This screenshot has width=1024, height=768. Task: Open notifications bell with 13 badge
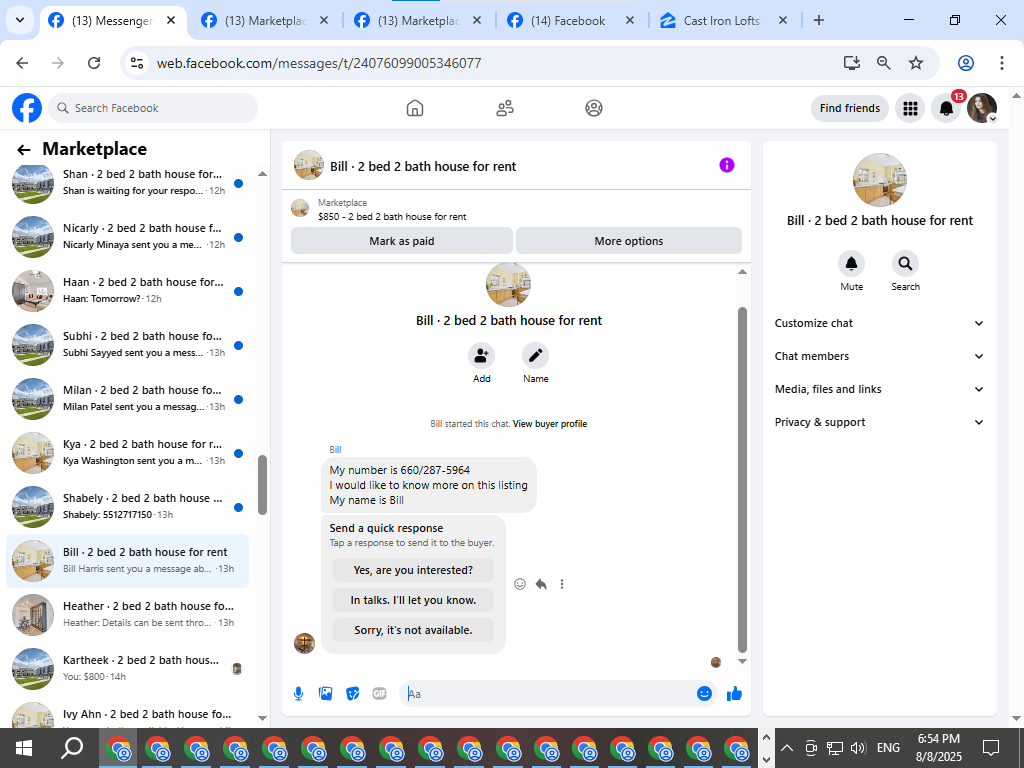(946, 108)
